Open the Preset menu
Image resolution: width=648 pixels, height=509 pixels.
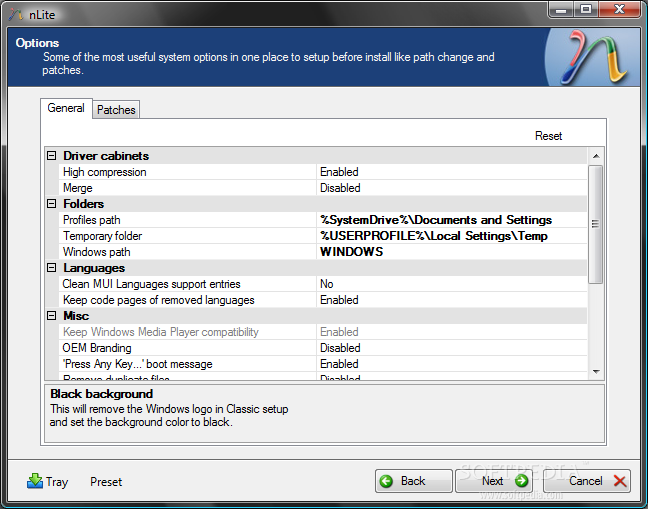point(106,482)
